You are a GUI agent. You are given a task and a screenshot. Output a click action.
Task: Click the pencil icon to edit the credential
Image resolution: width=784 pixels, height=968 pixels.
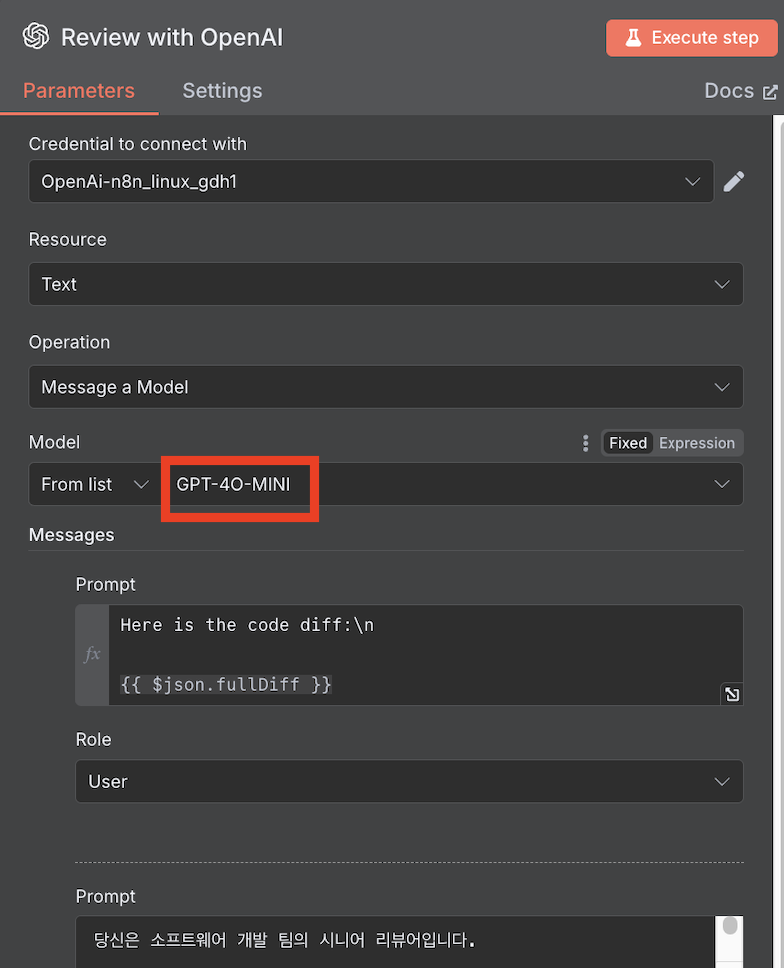click(733, 182)
